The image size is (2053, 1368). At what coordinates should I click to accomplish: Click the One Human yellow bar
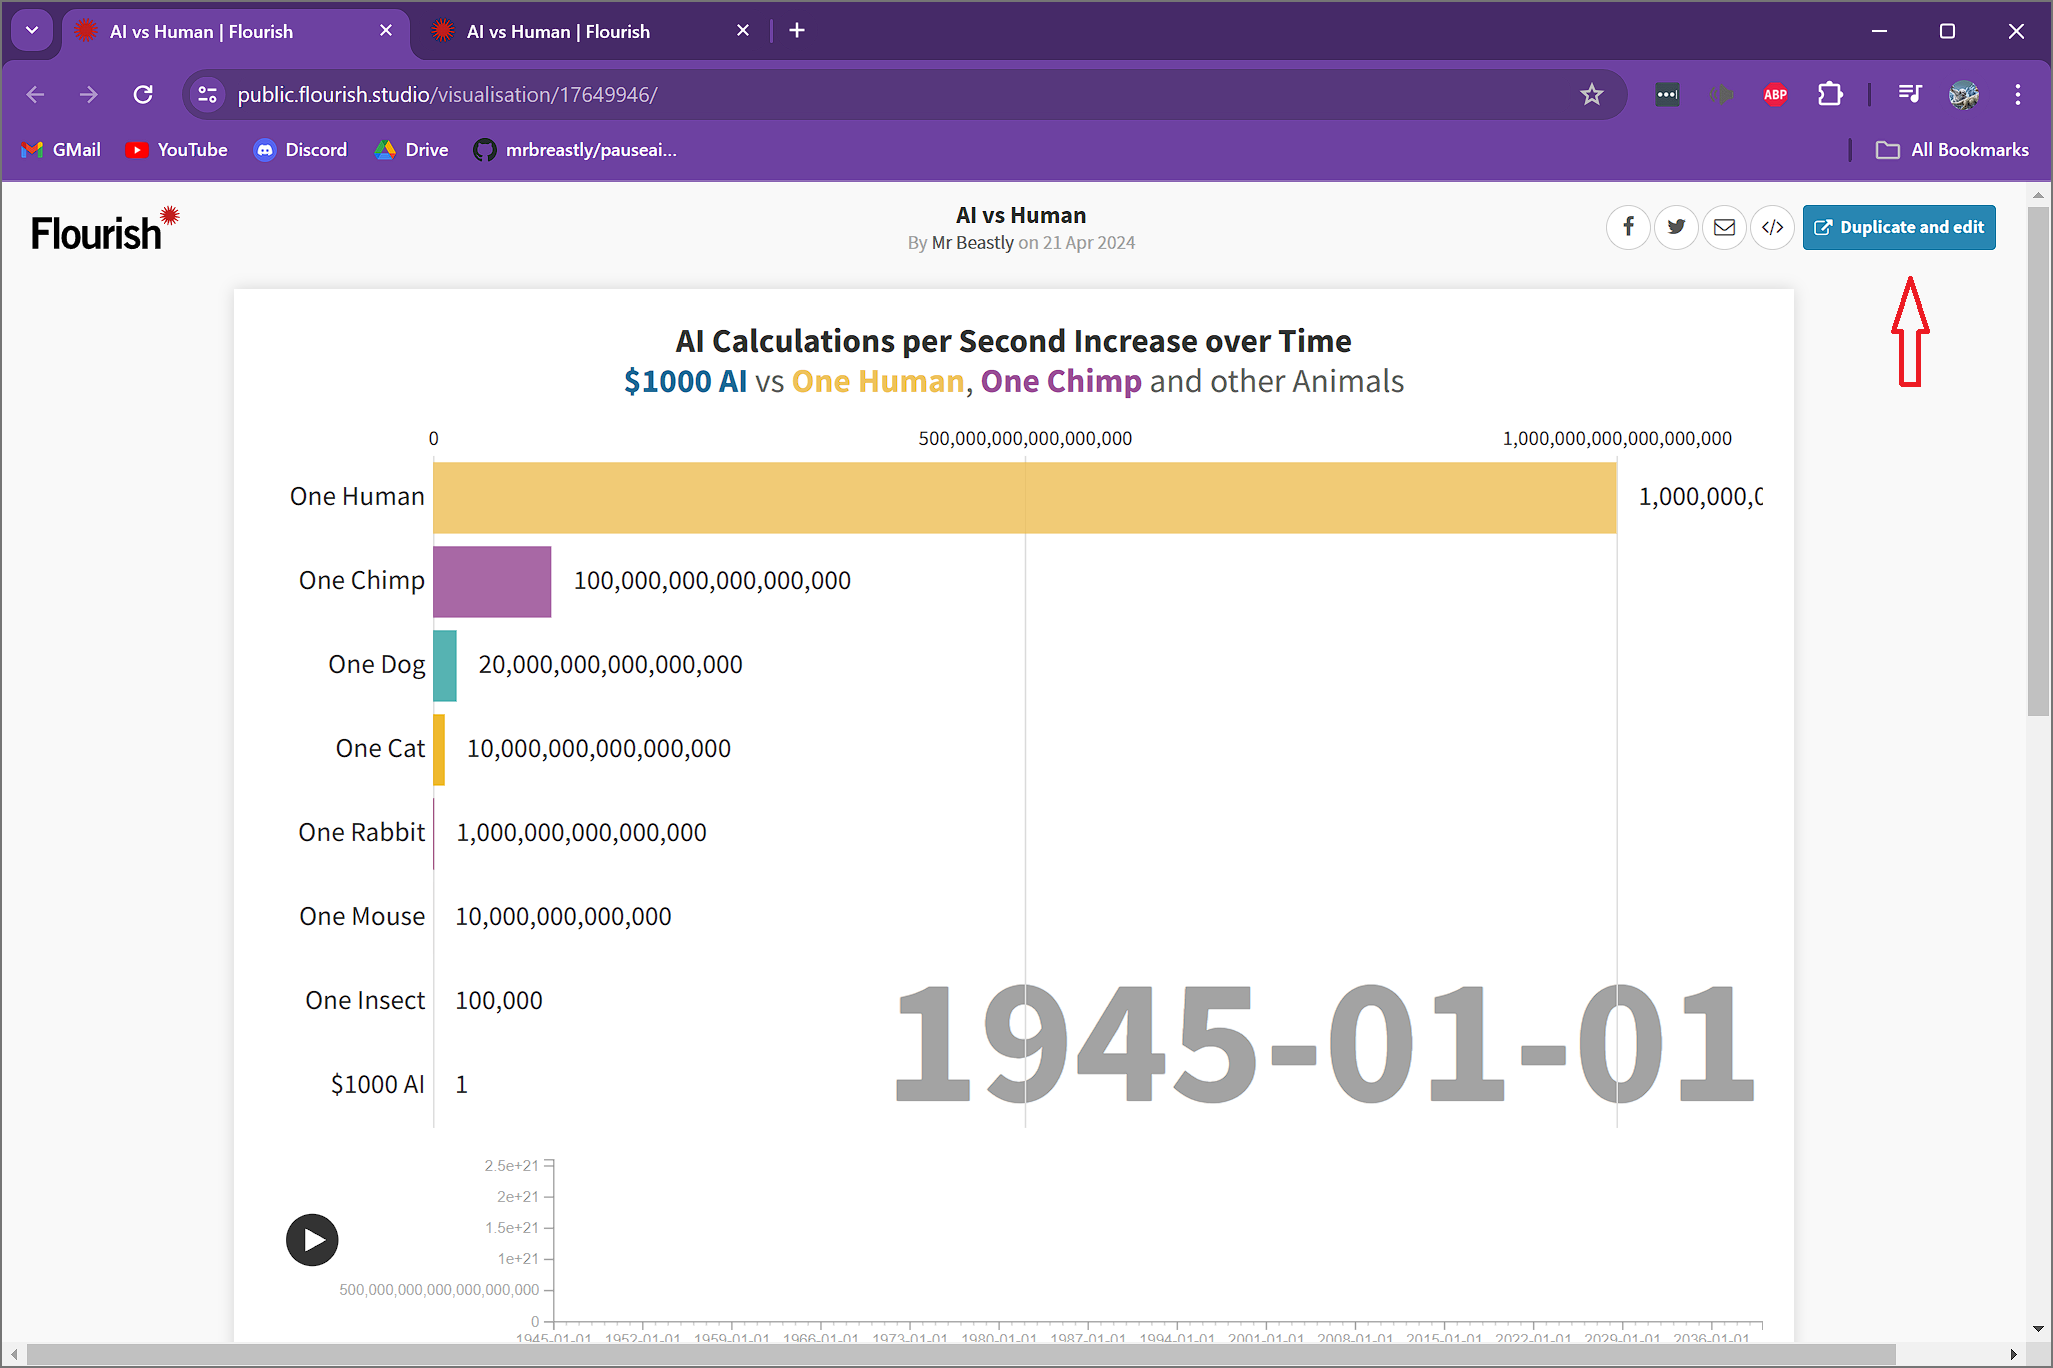(1024, 497)
